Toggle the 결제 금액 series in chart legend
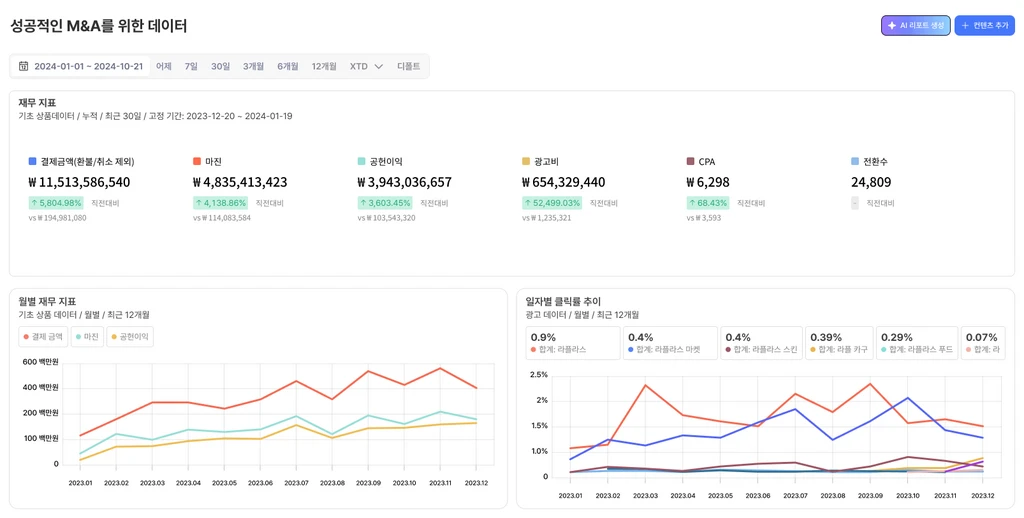 [x=43, y=337]
